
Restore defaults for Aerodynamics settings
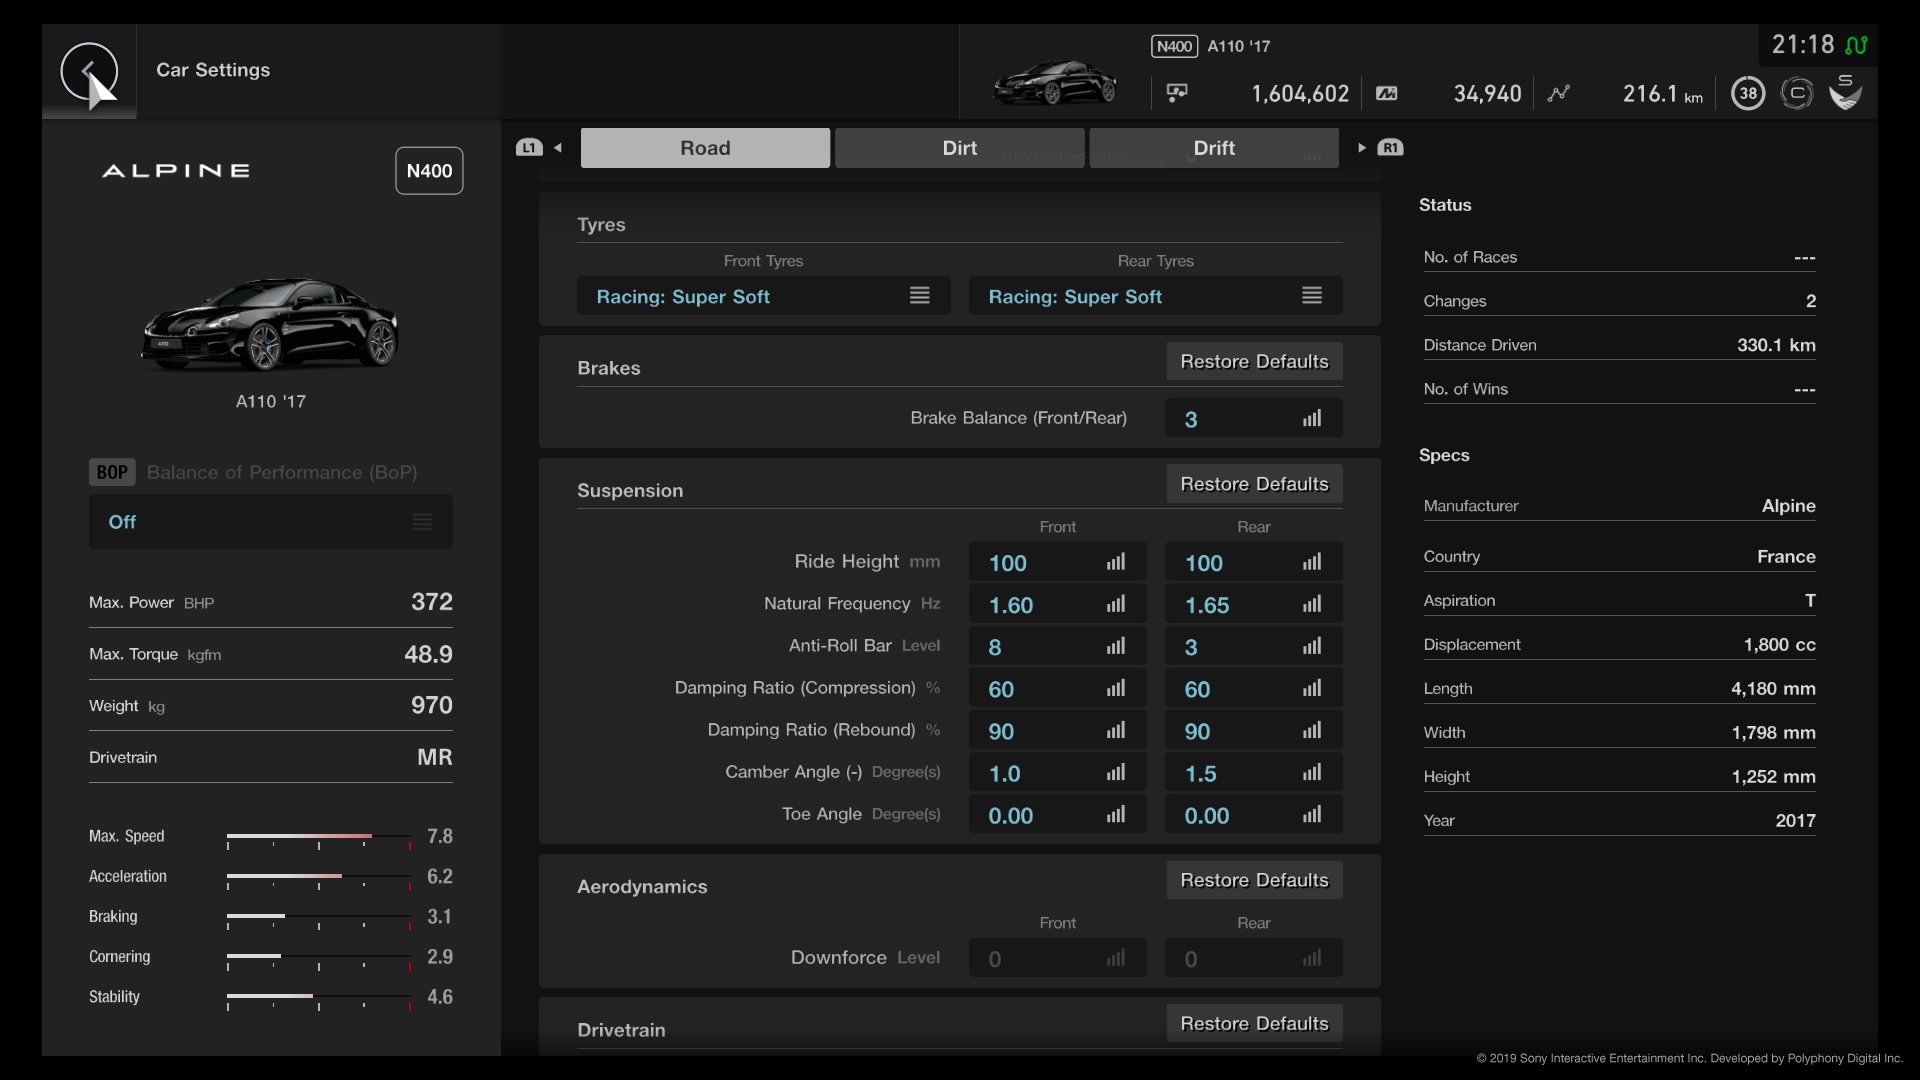[1253, 880]
